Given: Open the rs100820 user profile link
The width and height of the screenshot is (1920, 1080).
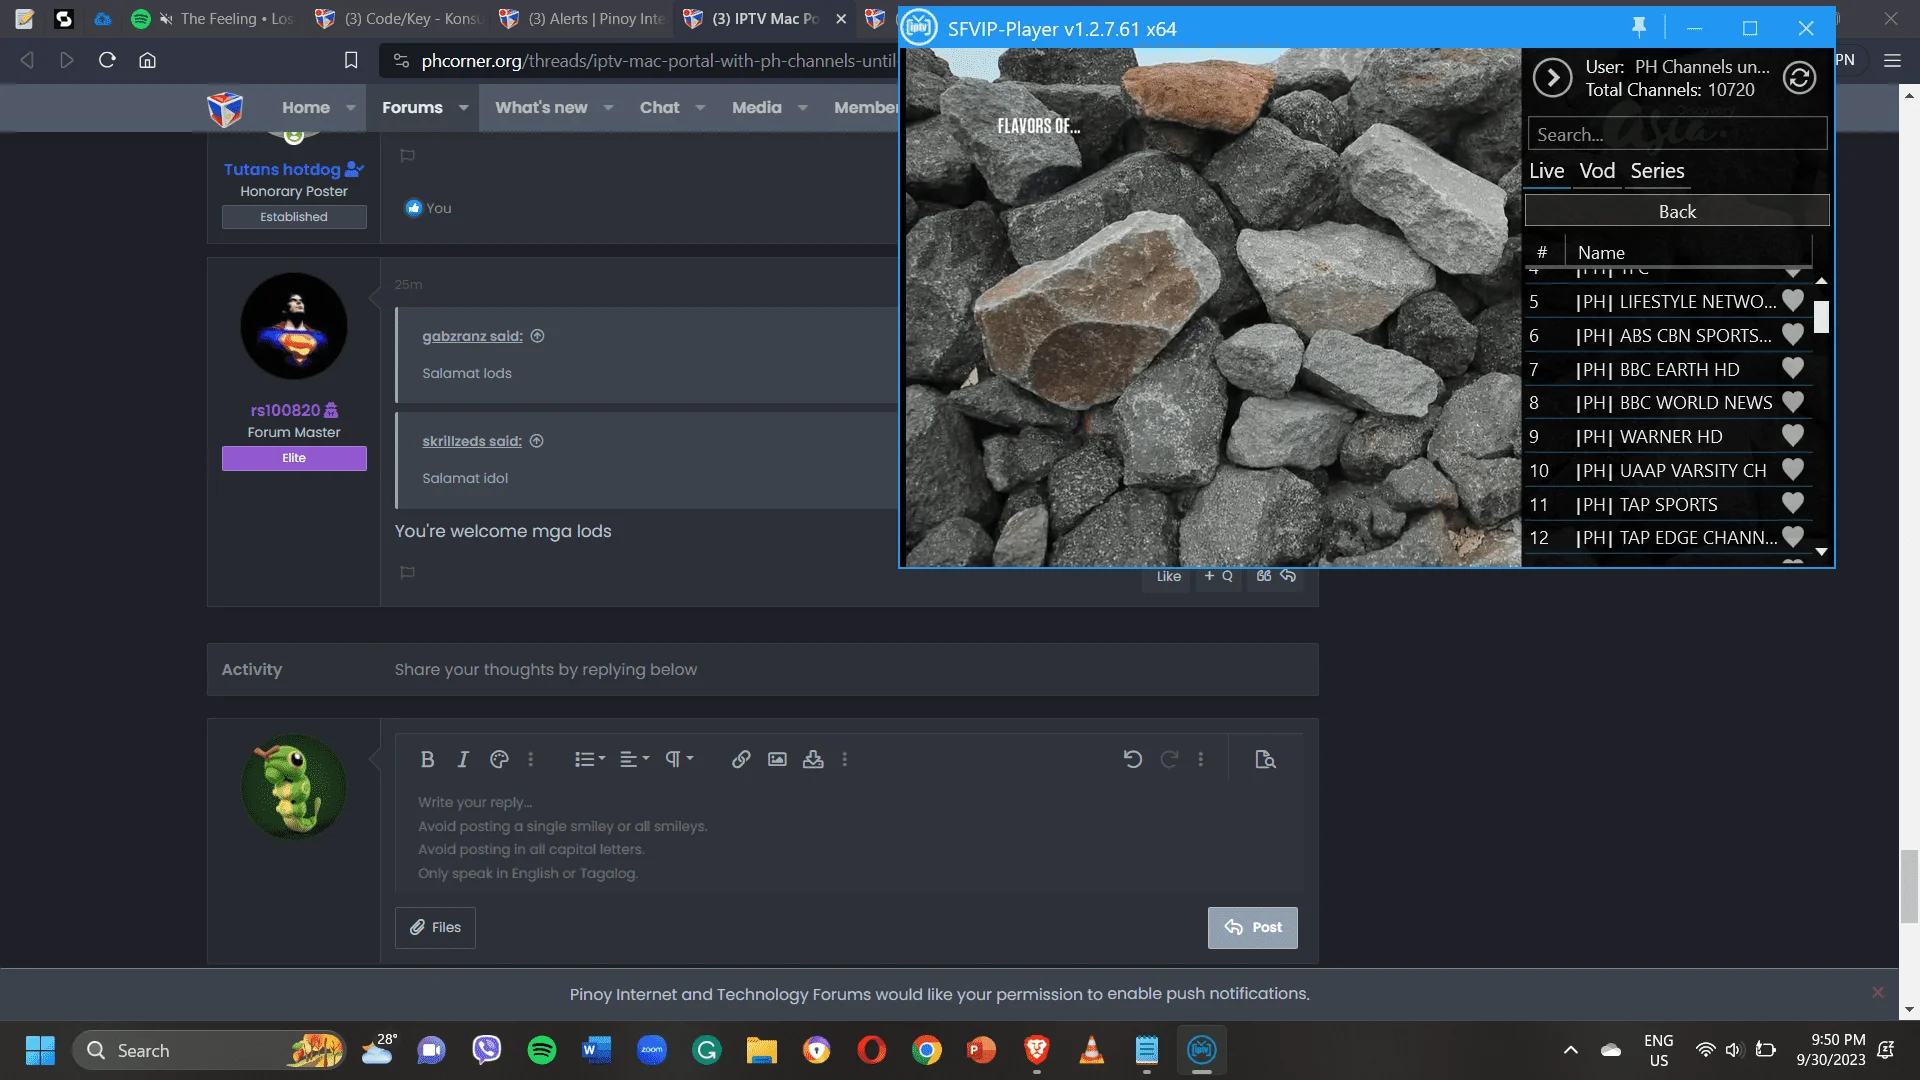Looking at the screenshot, I should coord(285,410).
